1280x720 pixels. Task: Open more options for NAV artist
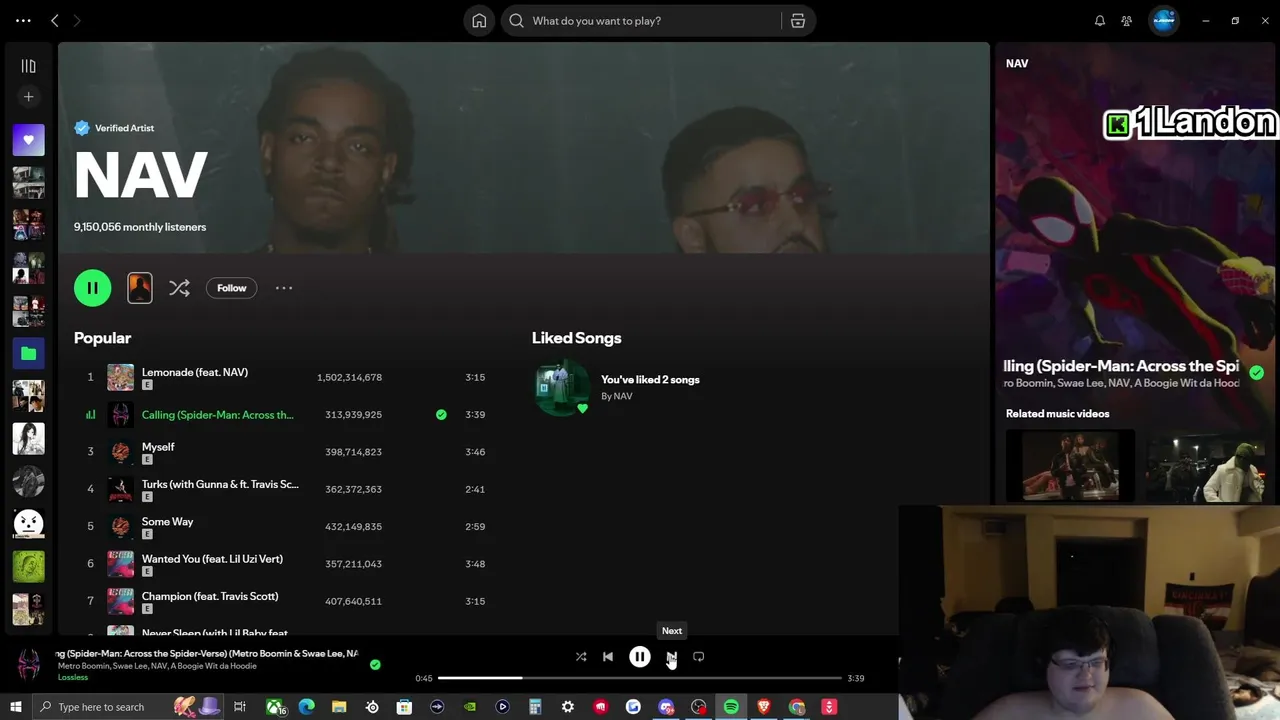tap(284, 288)
